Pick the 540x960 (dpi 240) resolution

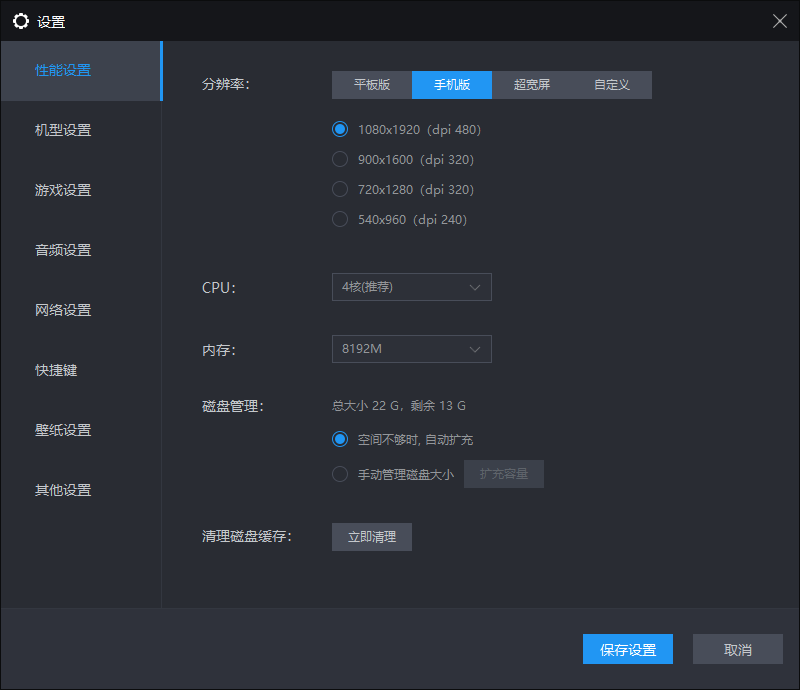[x=340, y=219]
